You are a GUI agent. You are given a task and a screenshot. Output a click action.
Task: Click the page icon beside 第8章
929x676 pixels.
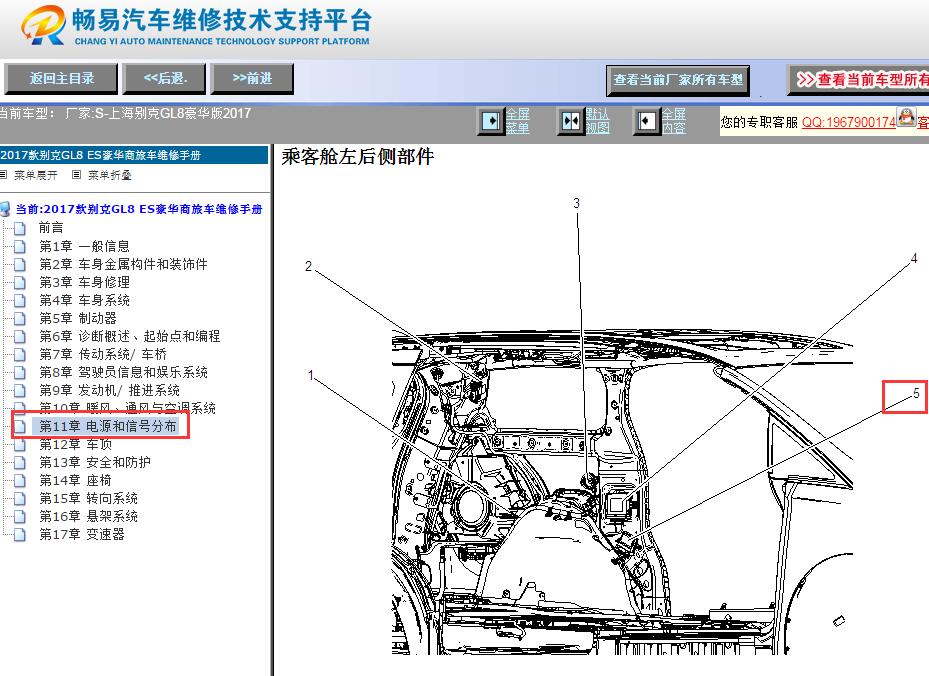20,373
